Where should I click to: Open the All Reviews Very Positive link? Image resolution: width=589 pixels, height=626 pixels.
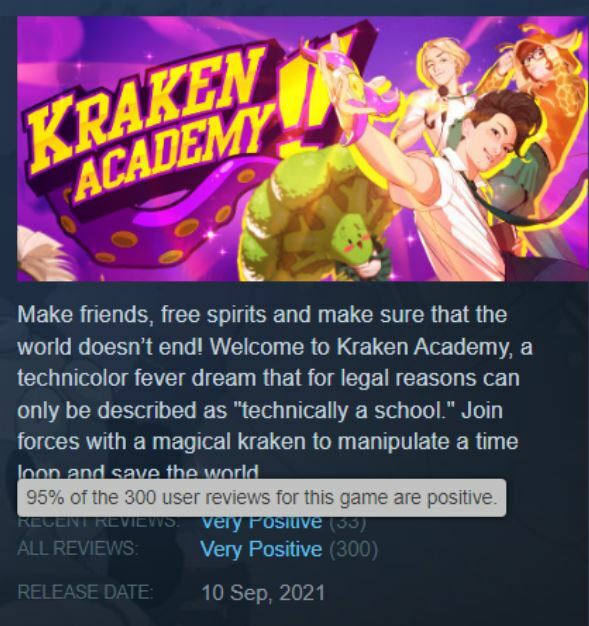coord(261,549)
